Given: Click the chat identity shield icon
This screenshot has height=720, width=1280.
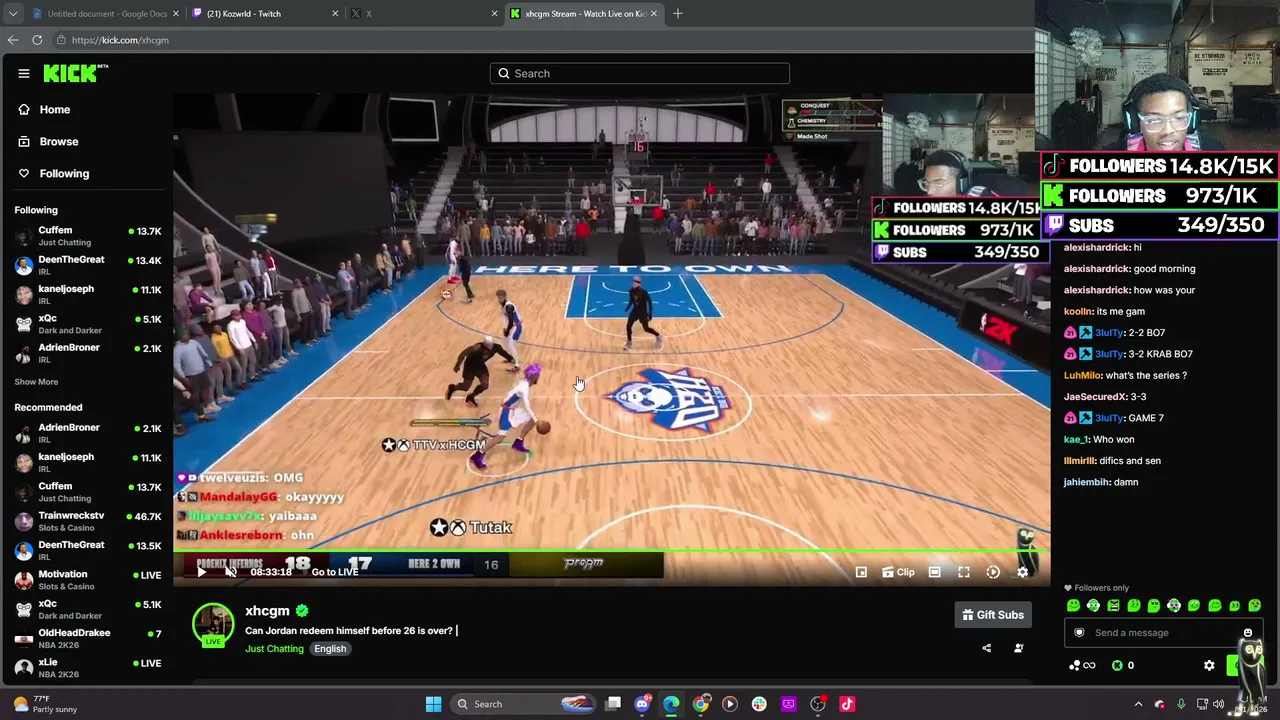Looking at the screenshot, I should click(1079, 632).
